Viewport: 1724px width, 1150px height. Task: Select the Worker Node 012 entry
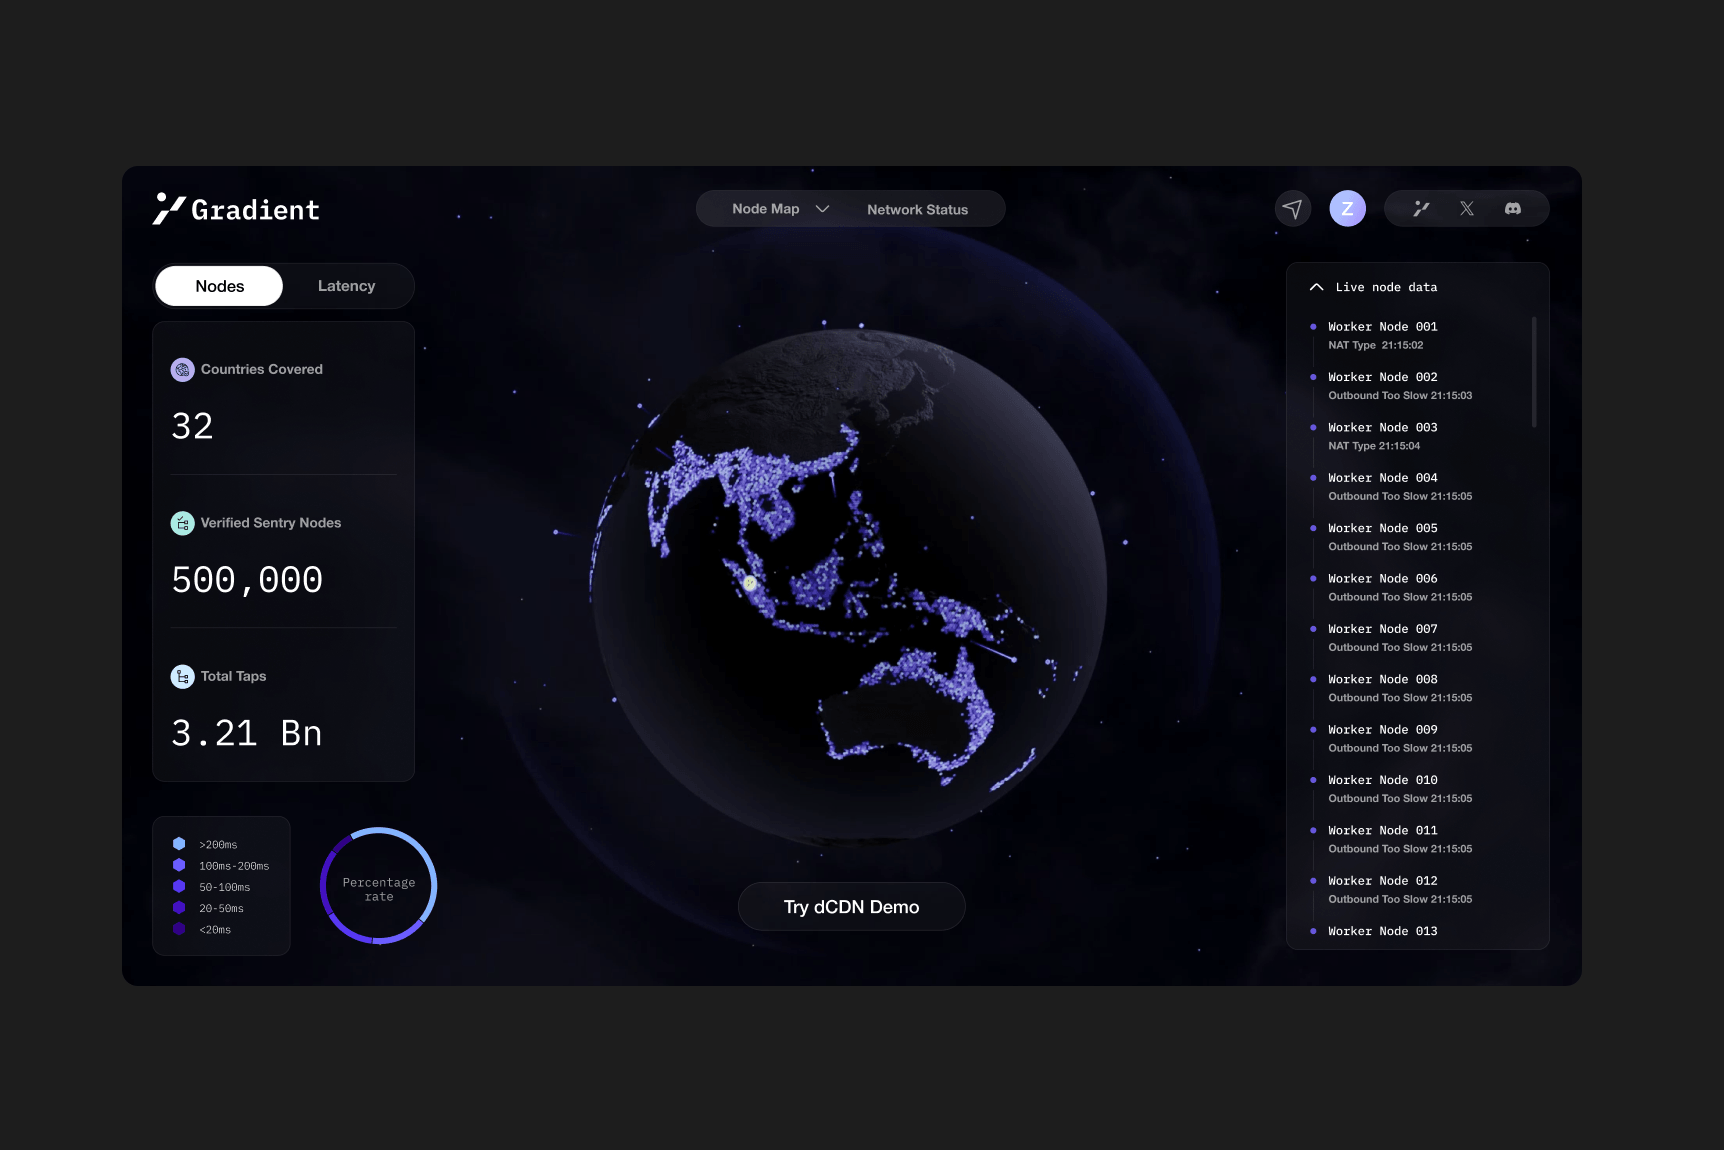[x=1400, y=890]
